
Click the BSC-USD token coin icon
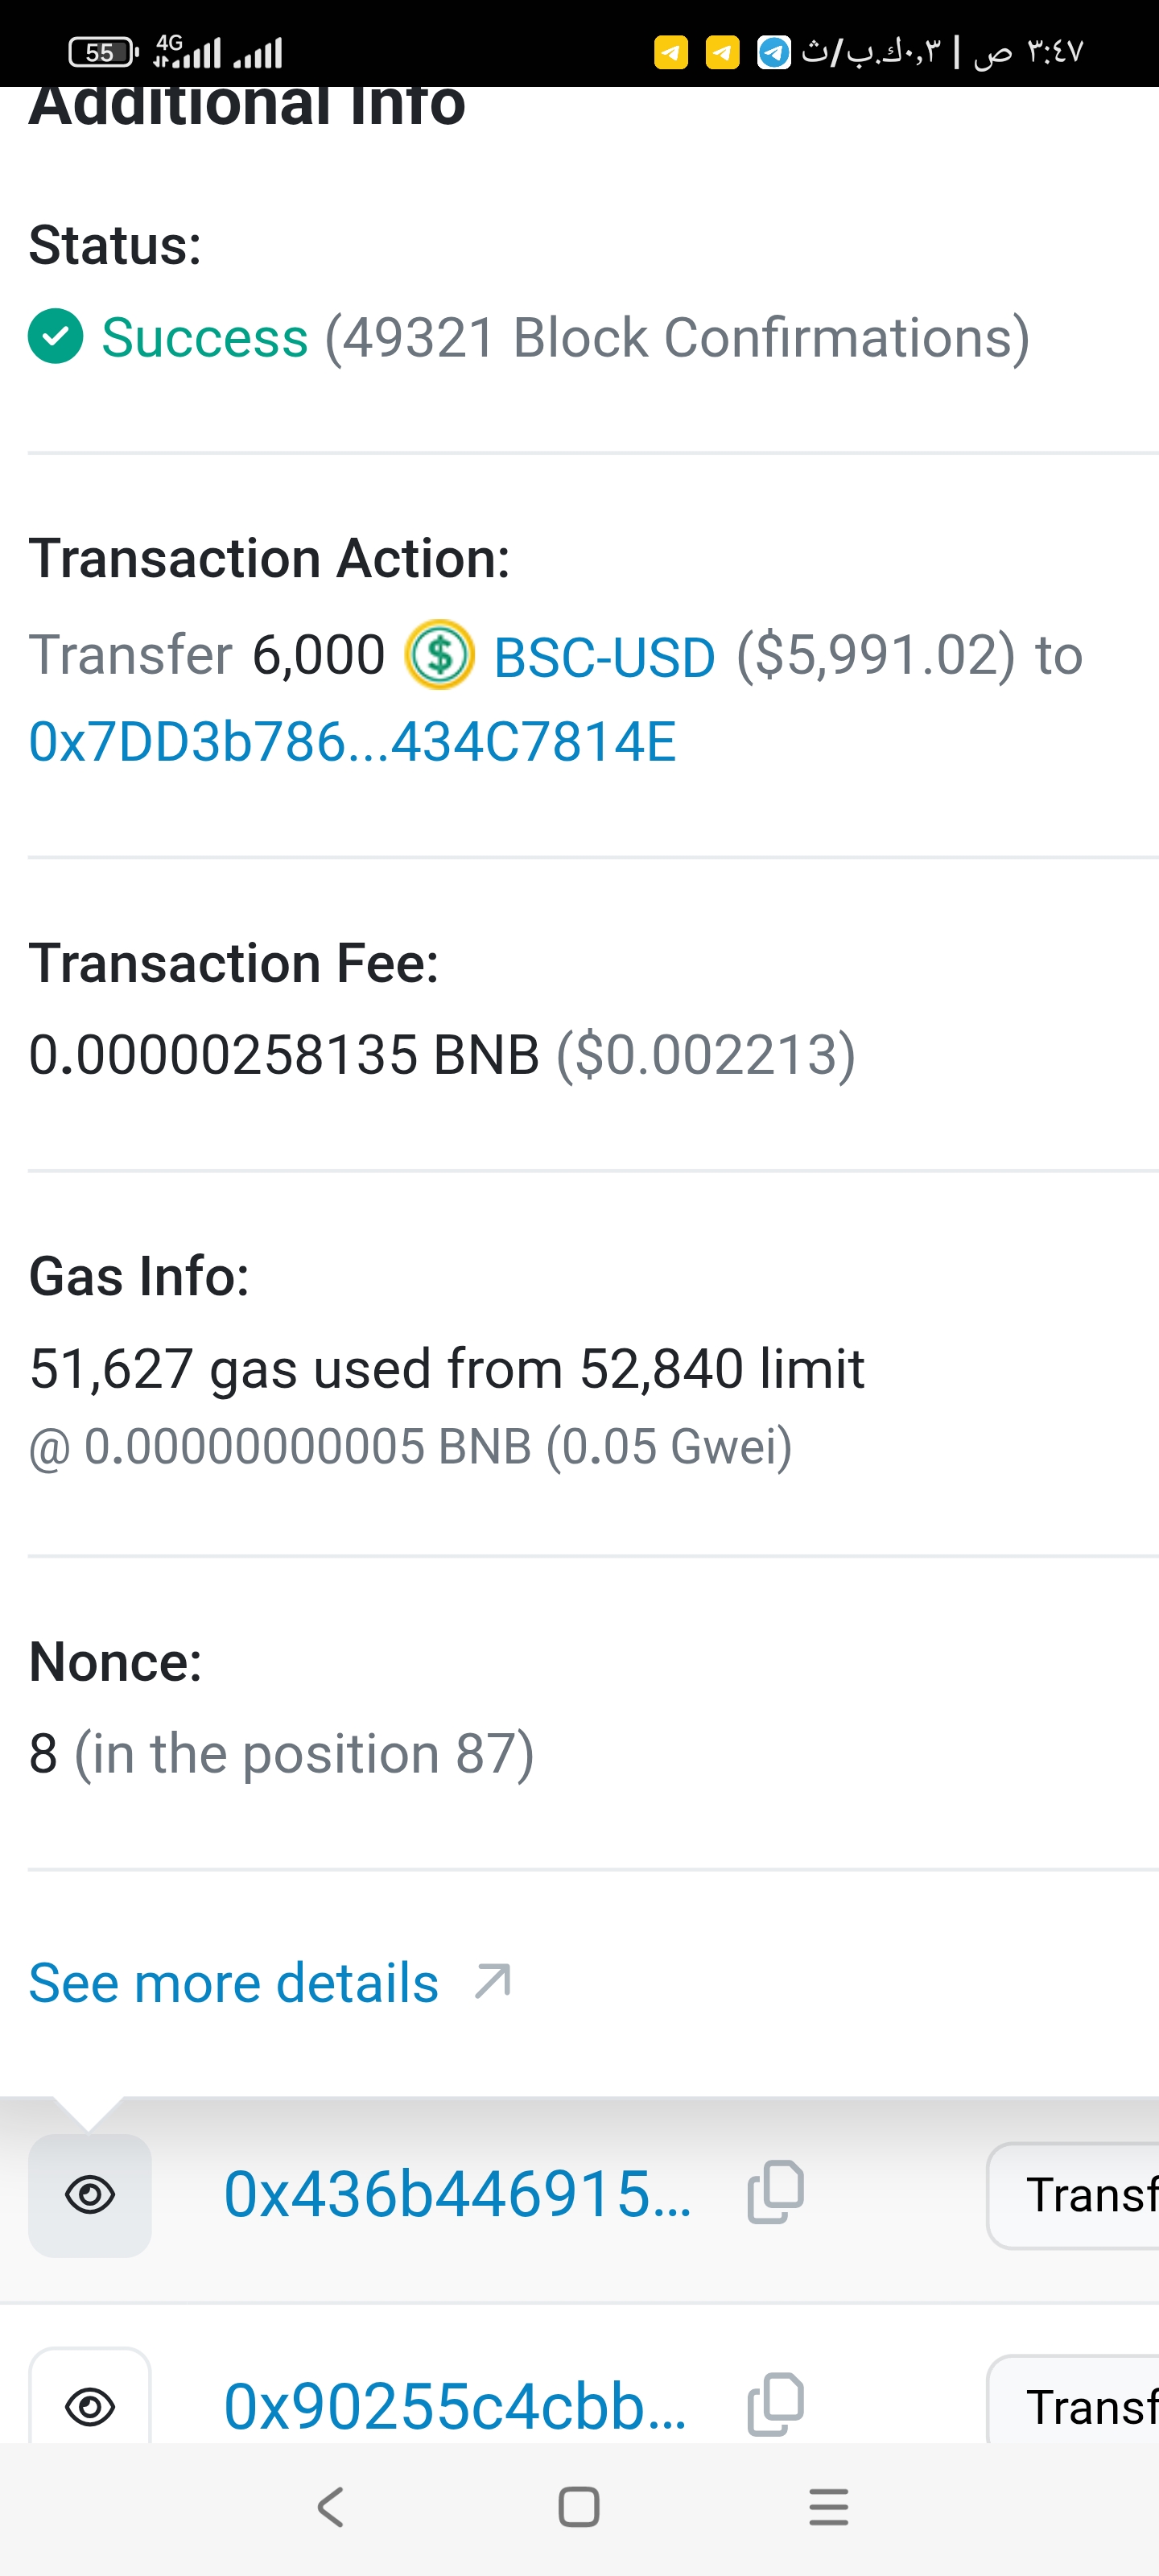click(x=439, y=655)
